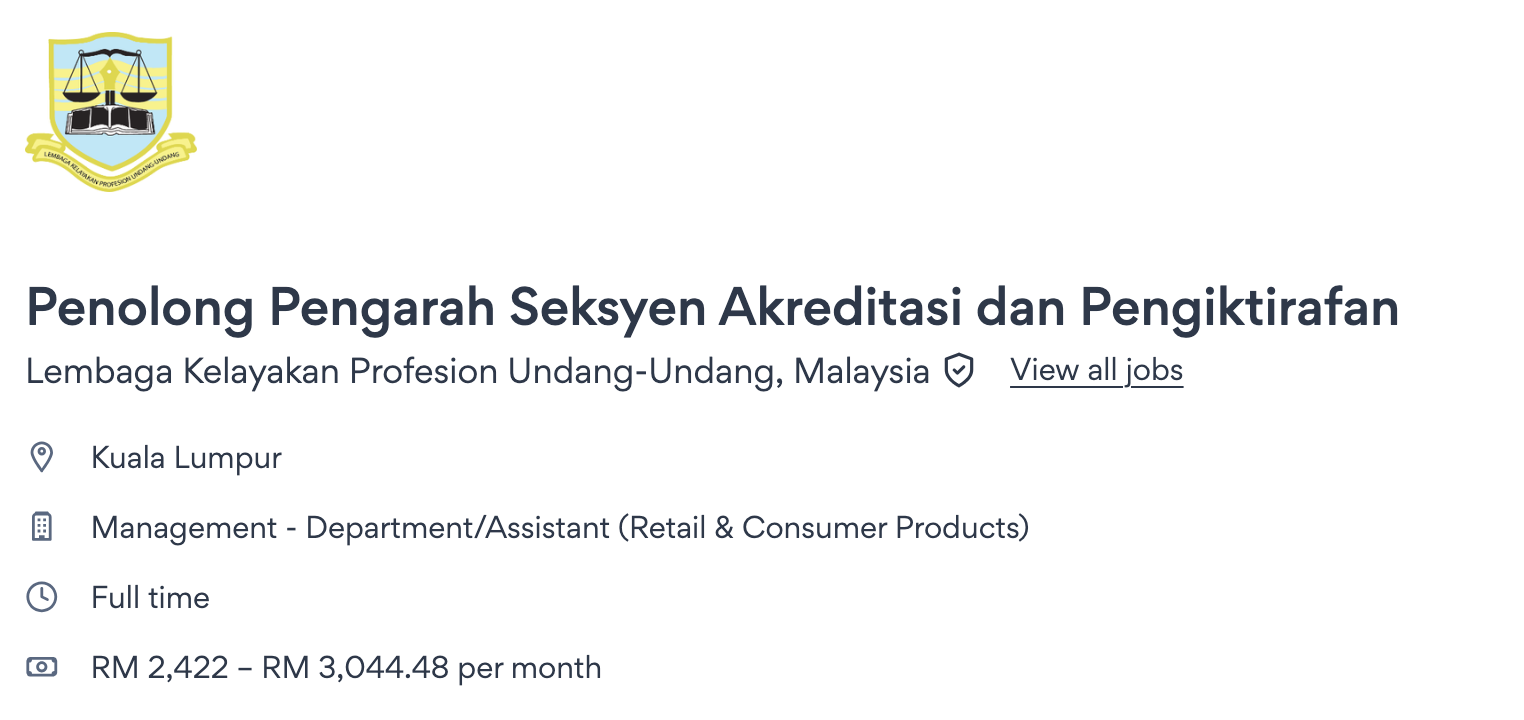Screen dimensions: 1524x720
Task: Click the RM 3,044.48 maximum salary figure
Action: click(x=355, y=667)
